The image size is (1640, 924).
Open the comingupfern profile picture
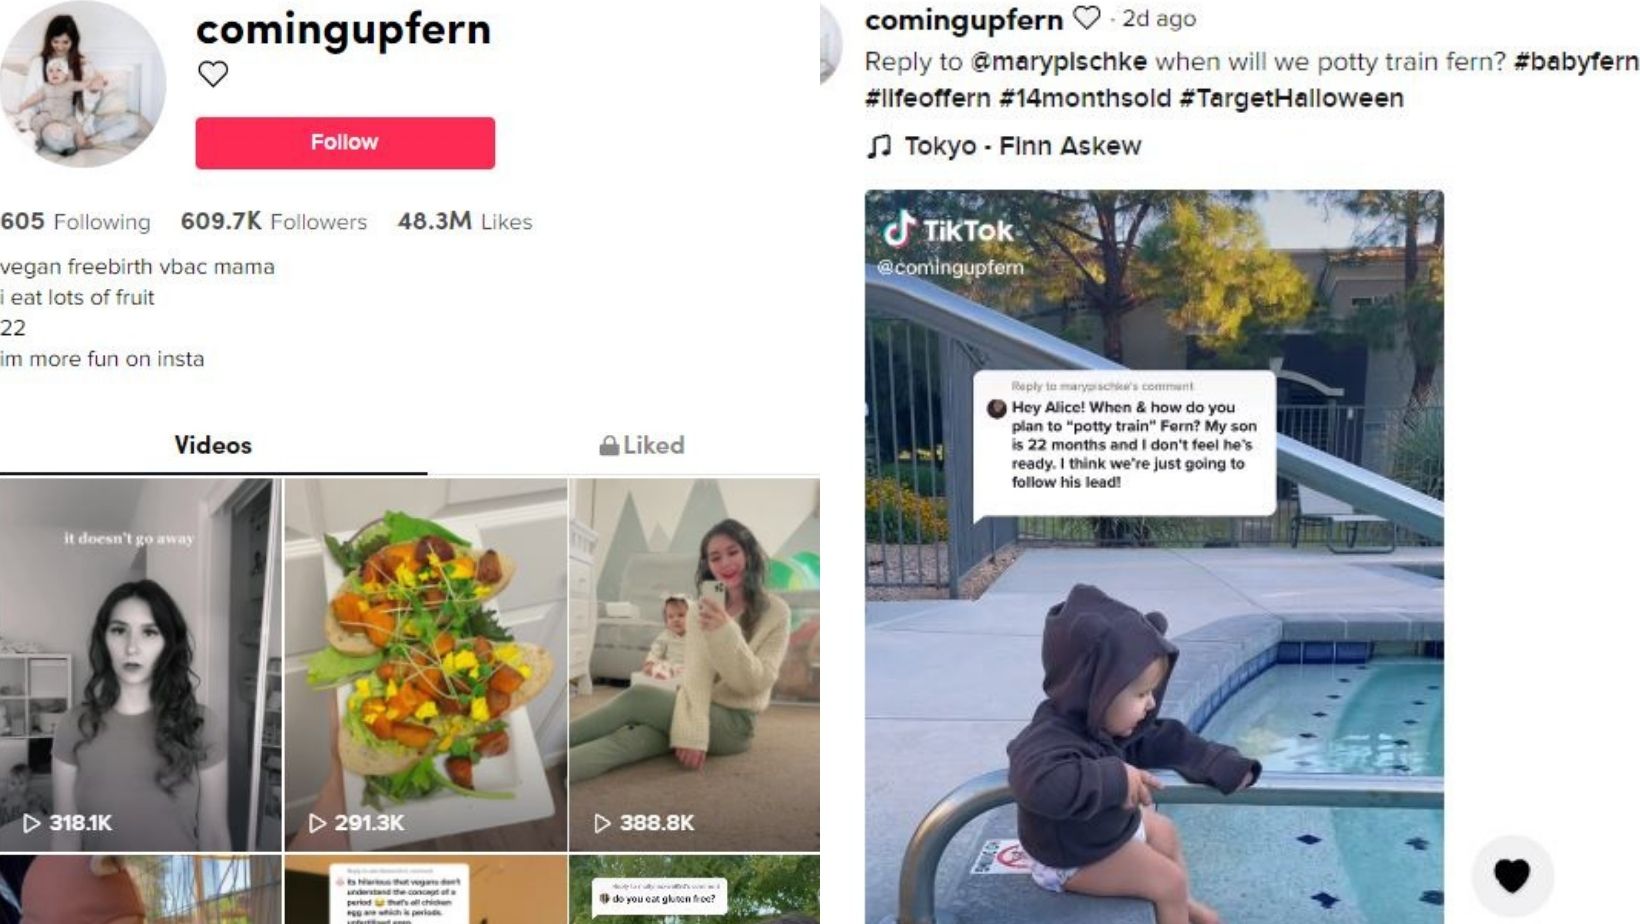(82, 84)
